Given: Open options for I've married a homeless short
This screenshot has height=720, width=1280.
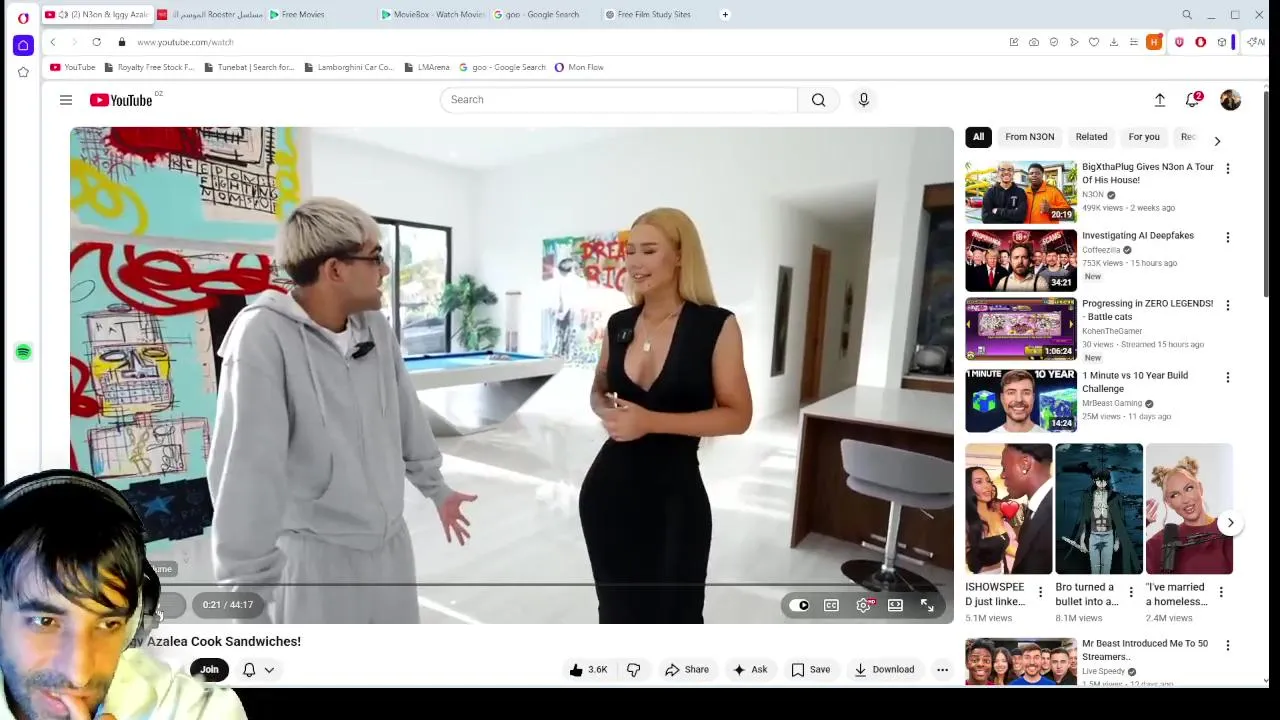Looking at the screenshot, I should (x=1221, y=593).
